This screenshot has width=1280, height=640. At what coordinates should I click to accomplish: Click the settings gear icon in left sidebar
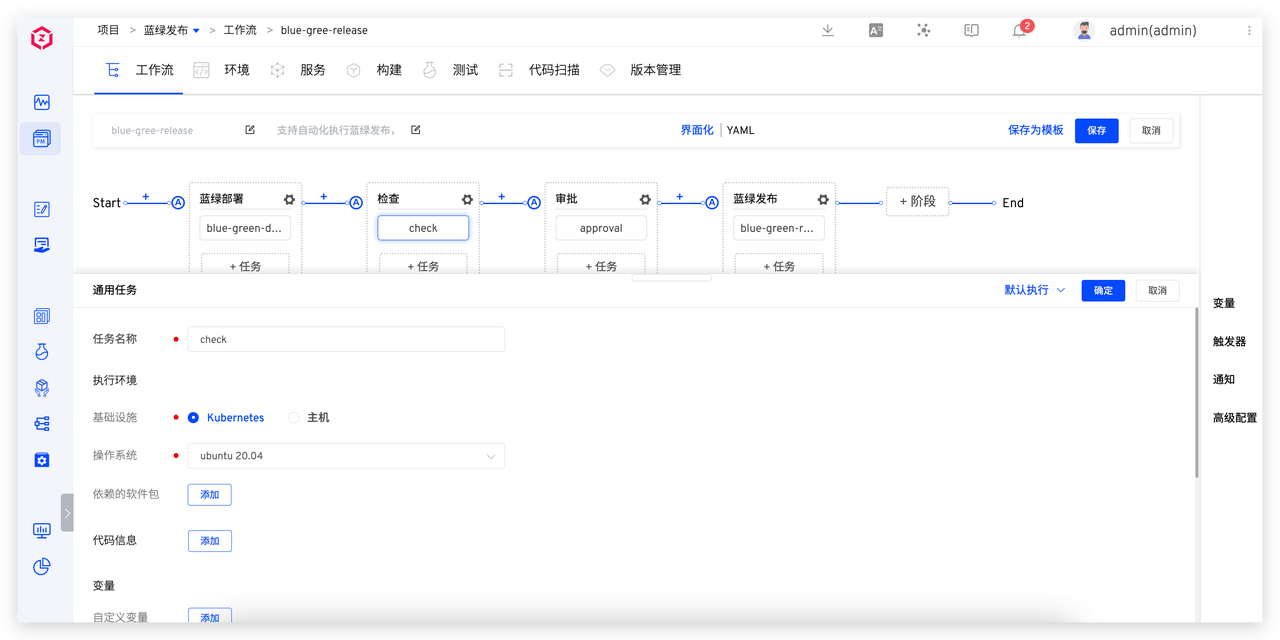point(41,459)
